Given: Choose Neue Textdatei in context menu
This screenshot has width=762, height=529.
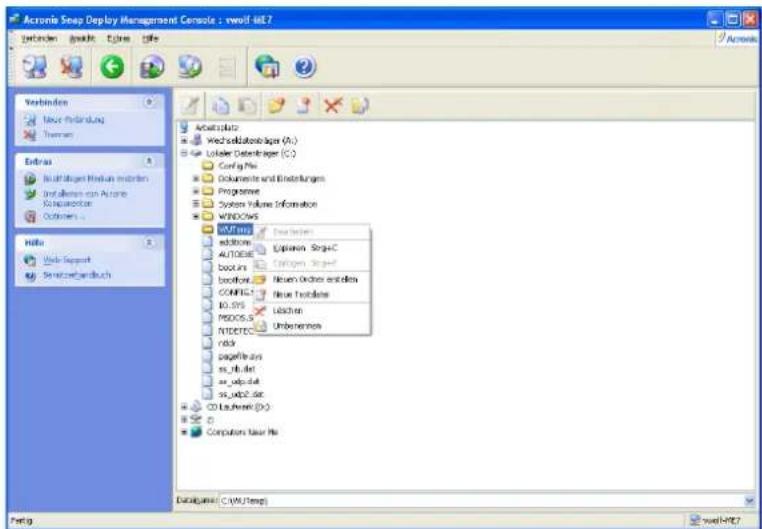Looking at the screenshot, I should coord(312,294).
